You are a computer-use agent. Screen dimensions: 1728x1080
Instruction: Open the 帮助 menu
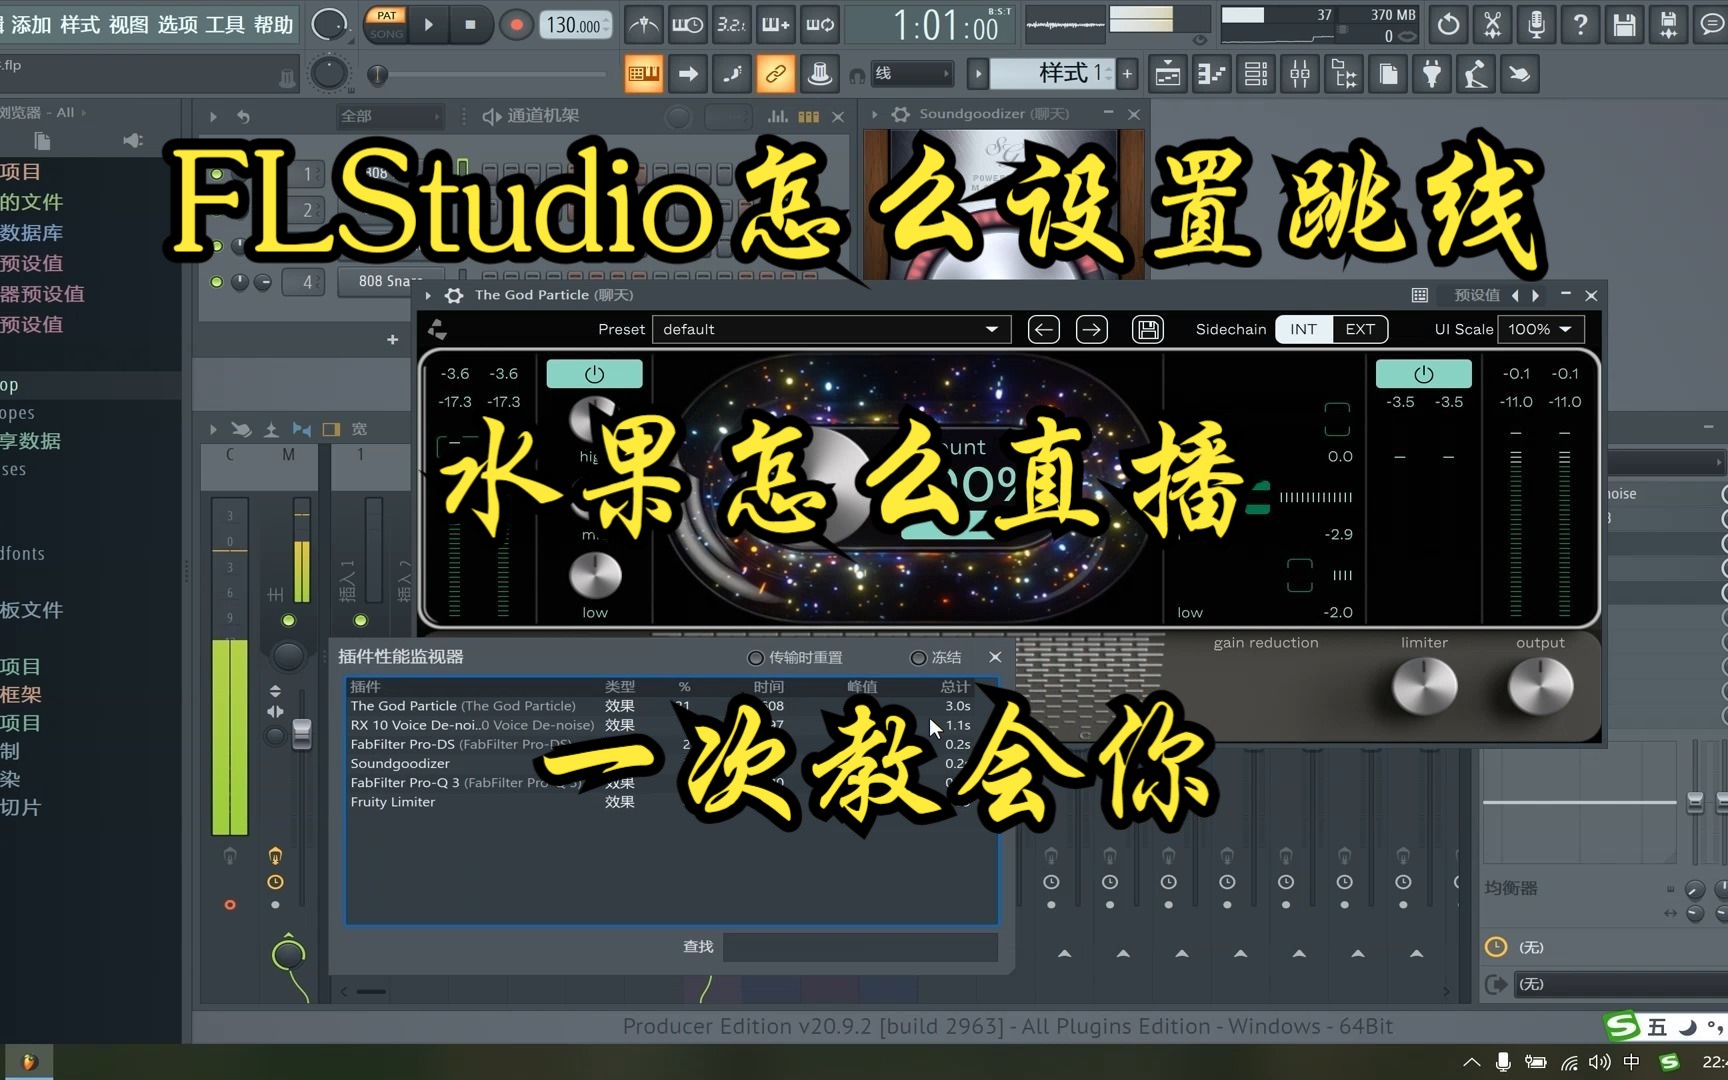click(273, 24)
